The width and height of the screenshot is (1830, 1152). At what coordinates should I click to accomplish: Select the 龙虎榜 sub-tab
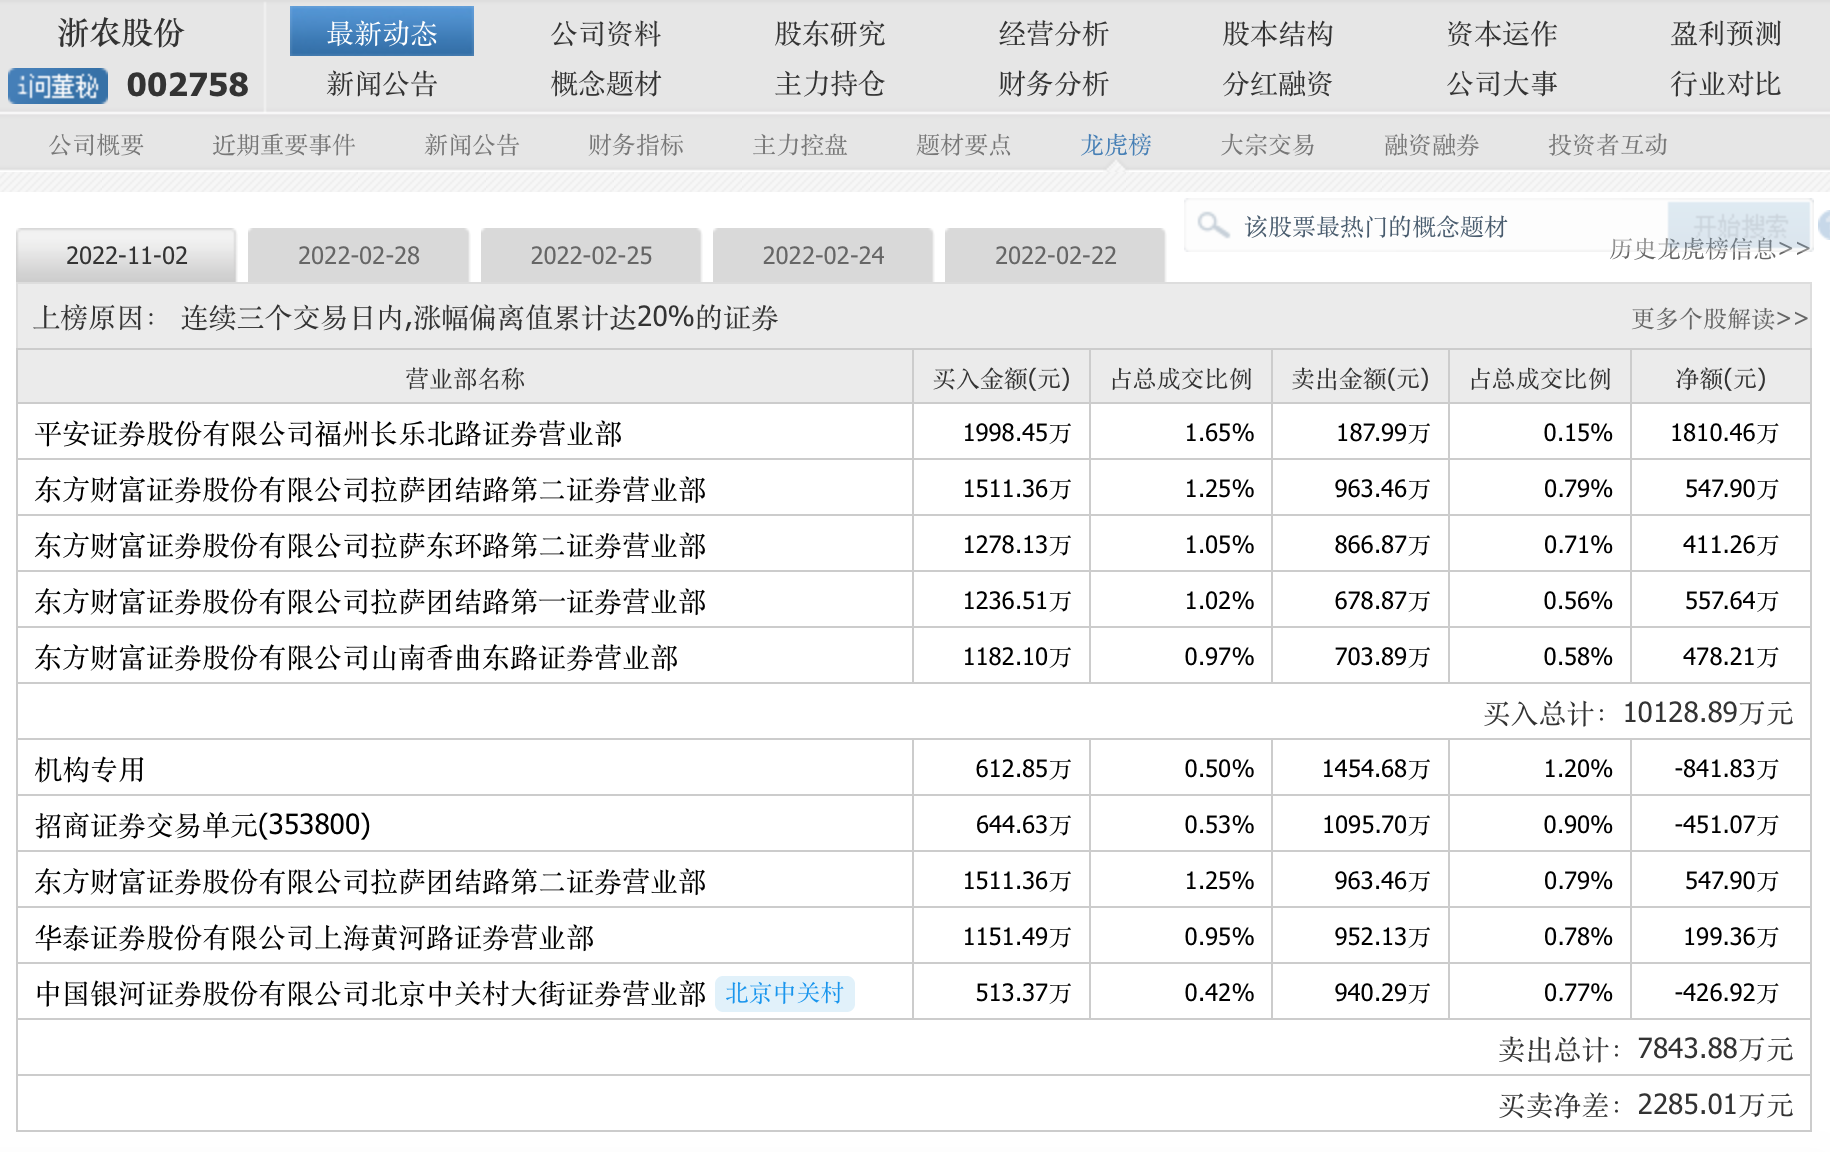click(x=1115, y=145)
